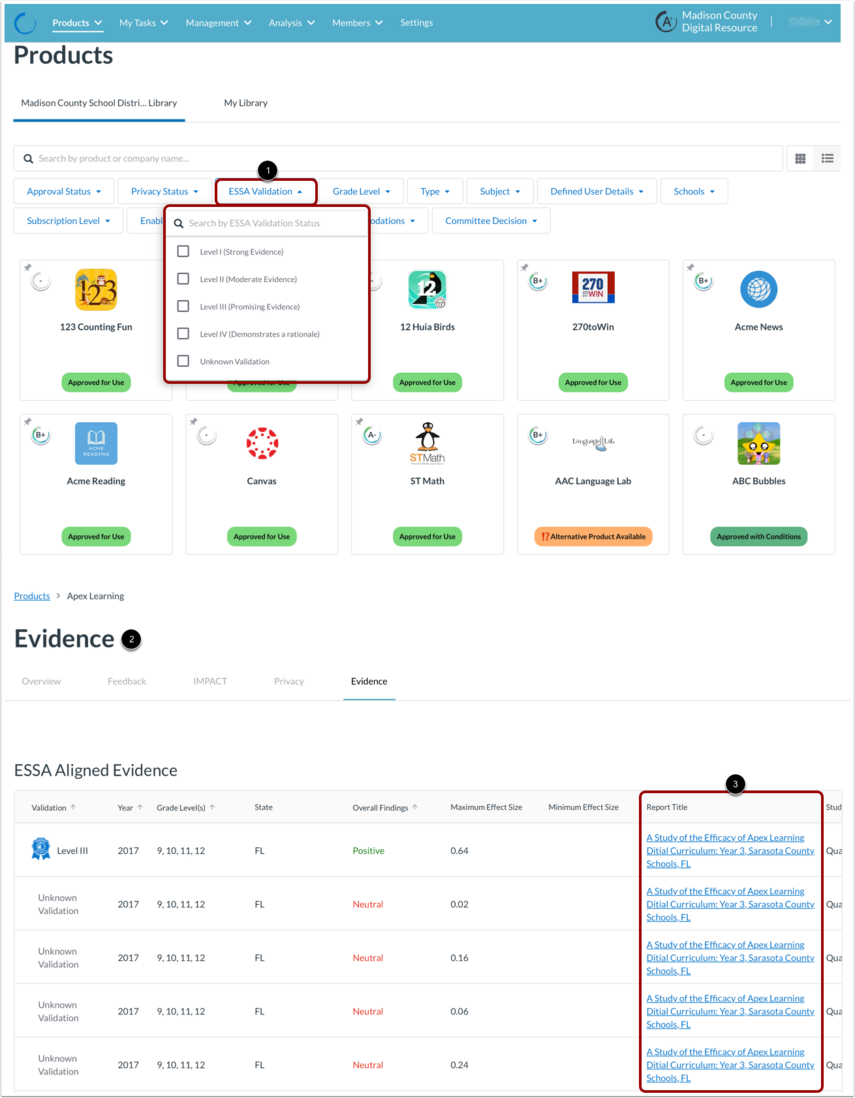Click Approved with Conditions badge on ABC Bubbles
The width and height of the screenshot is (855, 1098).
(759, 536)
